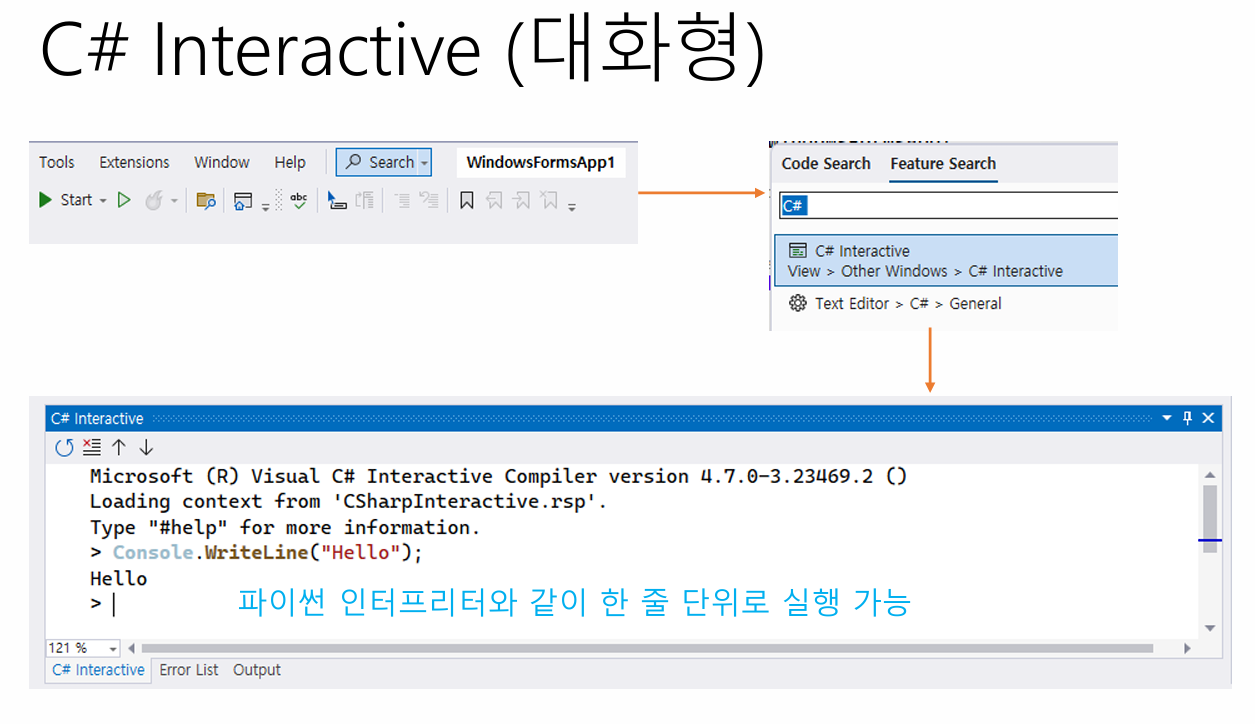Go to the next bookmark icon
This screenshot has width=1255, height=724.
[x=521, y=201]
